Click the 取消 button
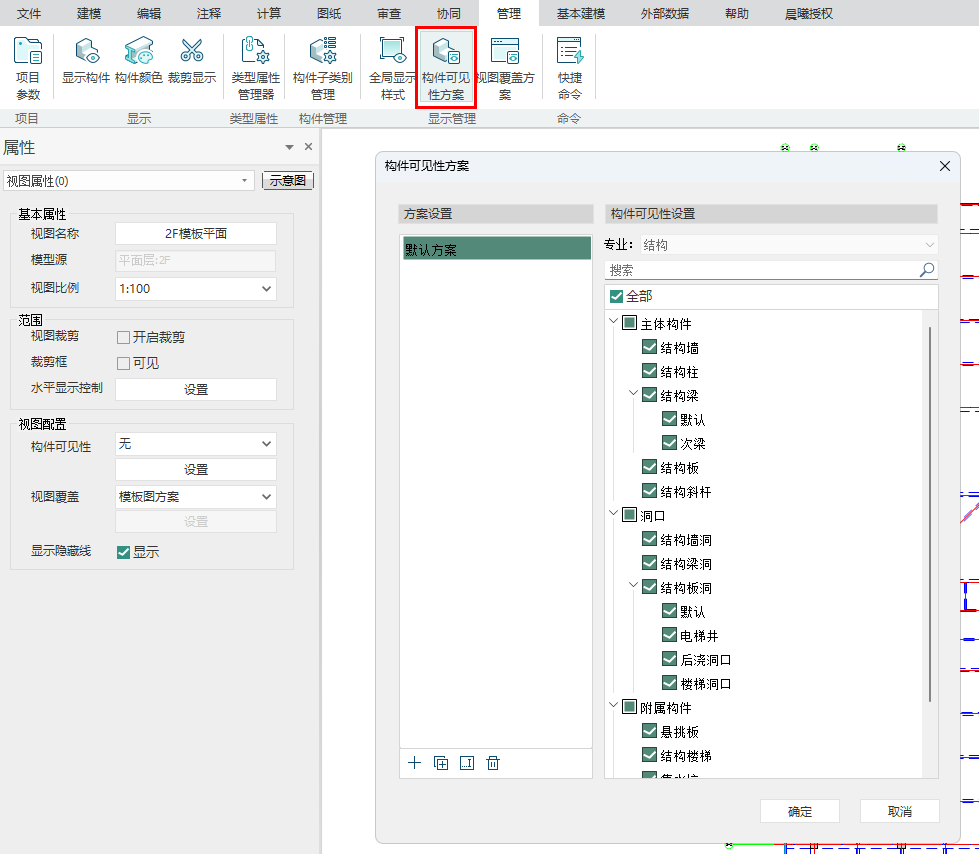Screen dimensions: 979x854 point(899,811)
